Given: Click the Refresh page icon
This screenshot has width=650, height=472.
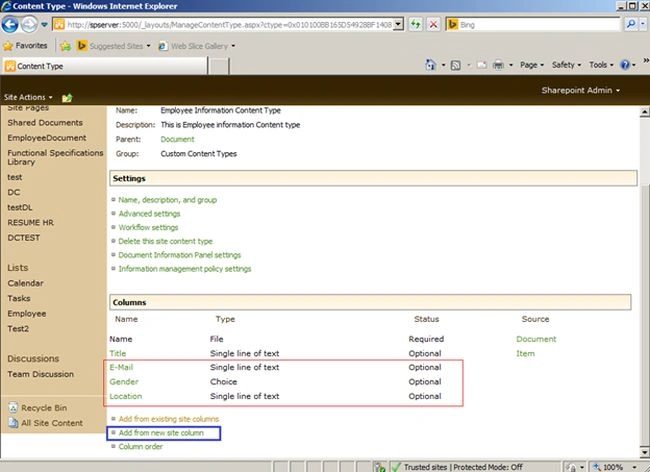Looking at the screenshot, I should point(415,24).
